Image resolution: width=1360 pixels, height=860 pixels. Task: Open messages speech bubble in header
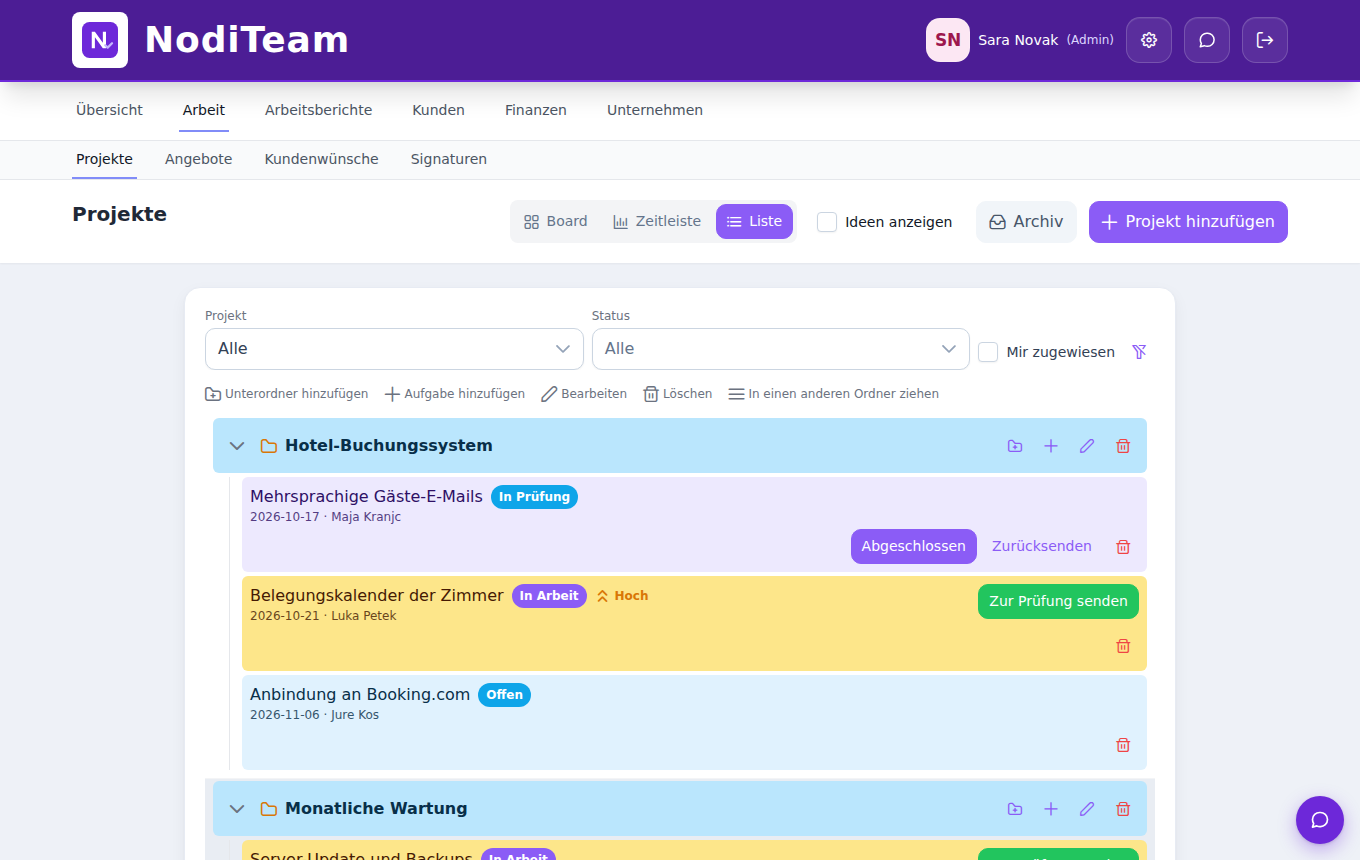[x=1207, y=40]
